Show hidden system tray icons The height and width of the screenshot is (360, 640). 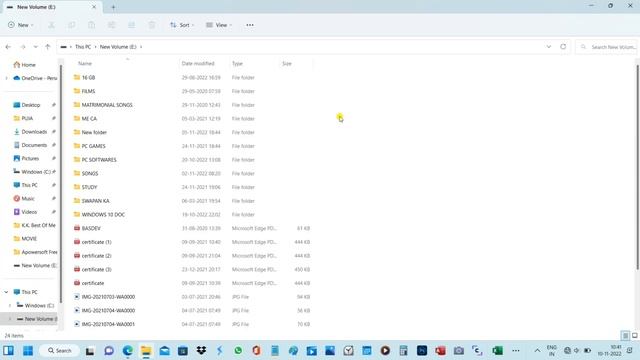537,351
